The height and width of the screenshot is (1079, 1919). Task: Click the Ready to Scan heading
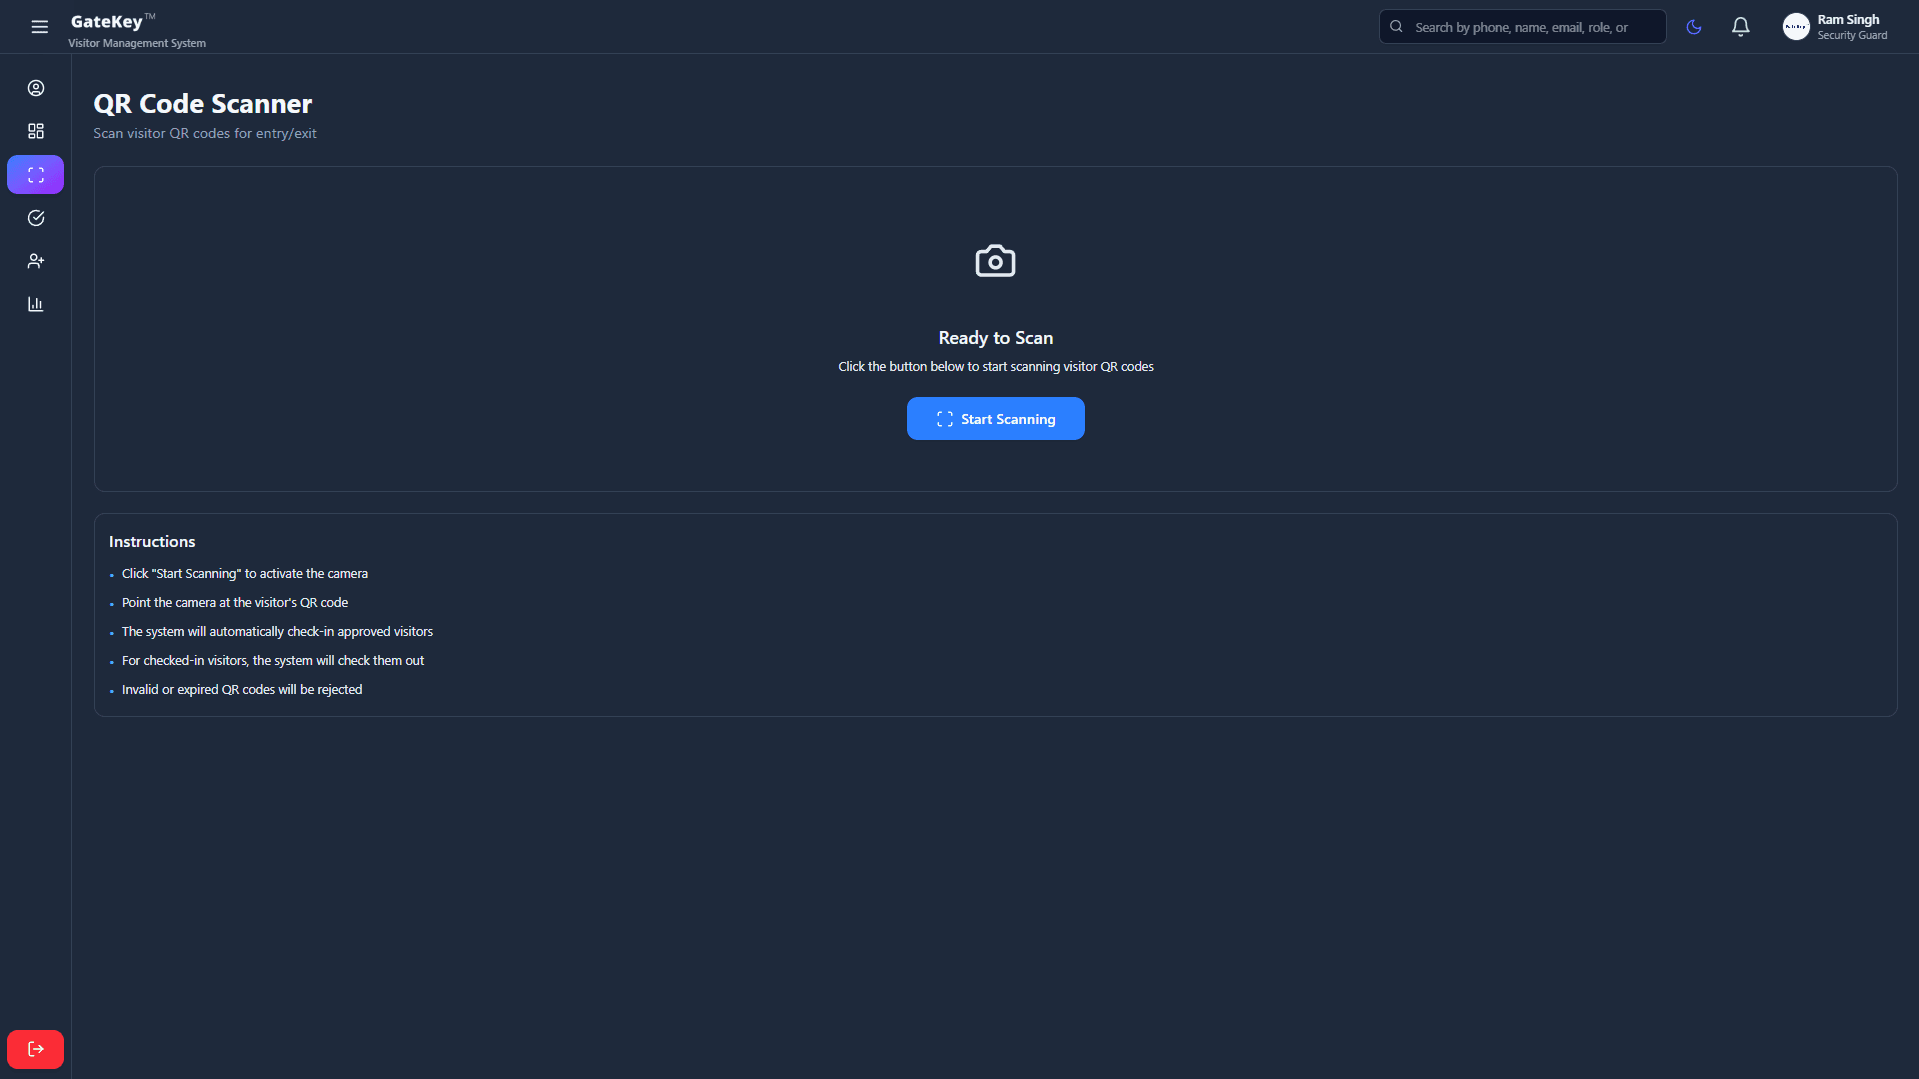[995, 338]
